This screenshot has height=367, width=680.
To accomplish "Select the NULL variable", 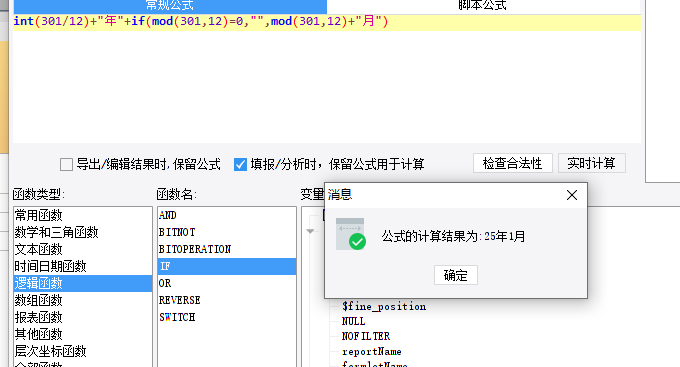I will click(x=353, y=321).
